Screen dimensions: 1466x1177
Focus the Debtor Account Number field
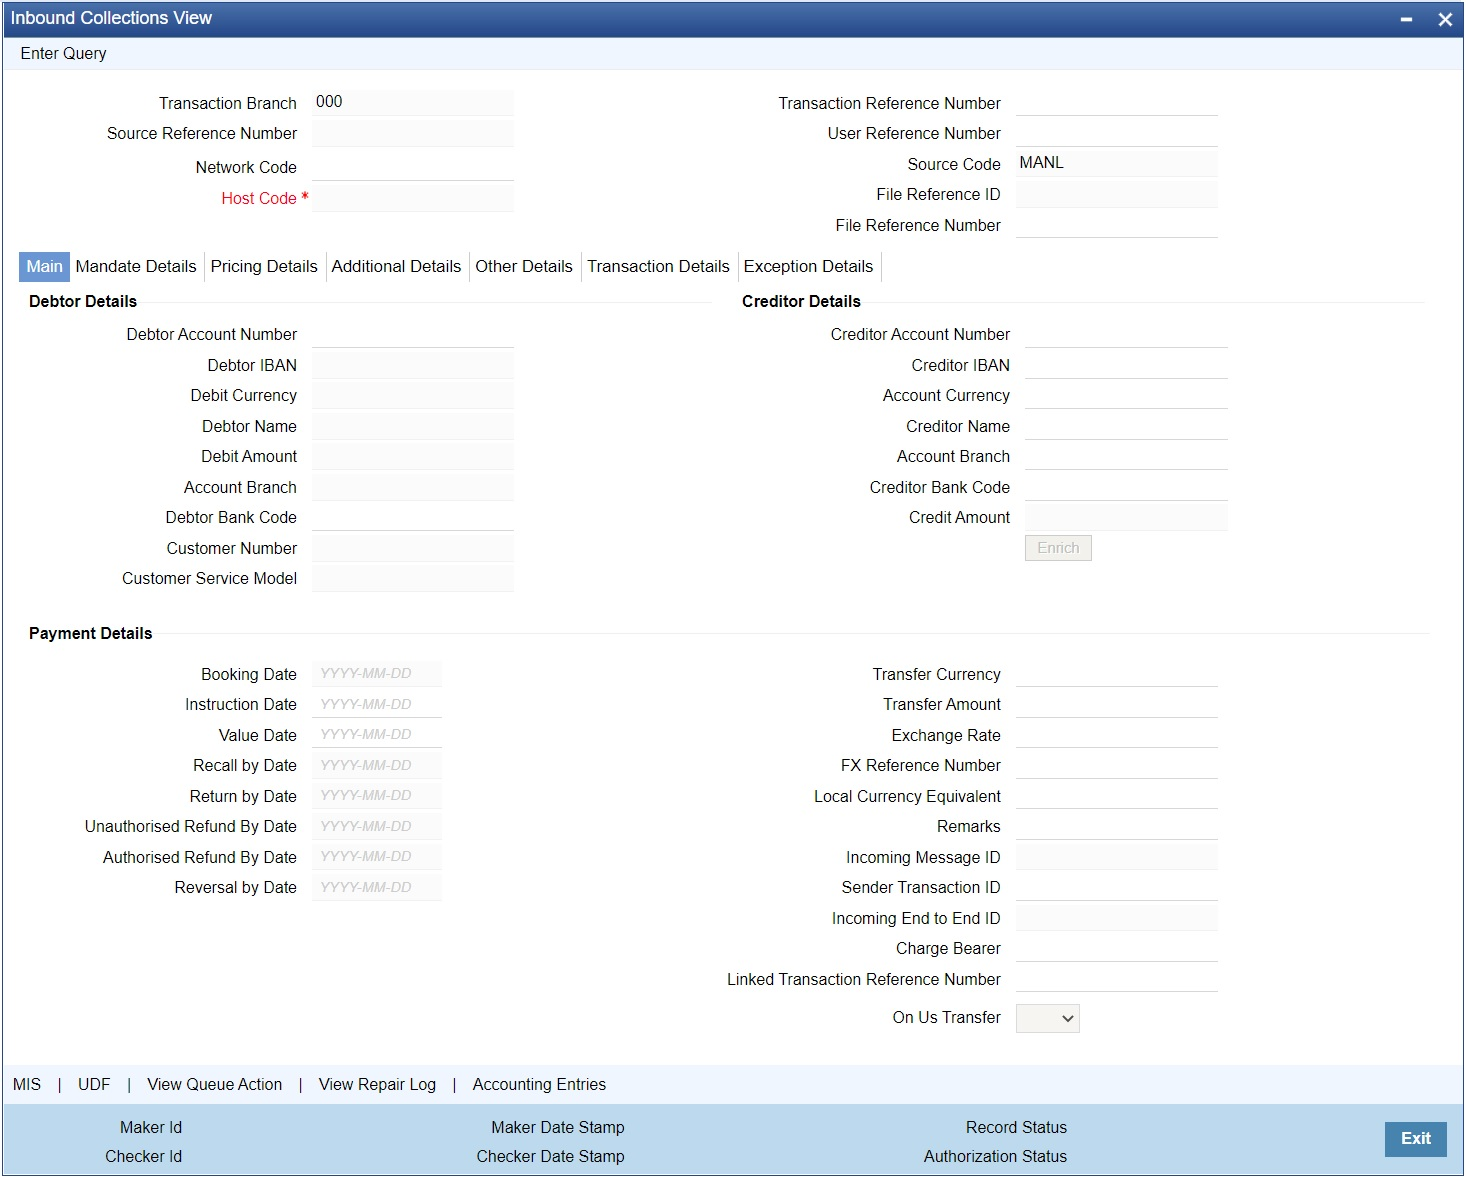pyautogui.click(x=412, y=334)
